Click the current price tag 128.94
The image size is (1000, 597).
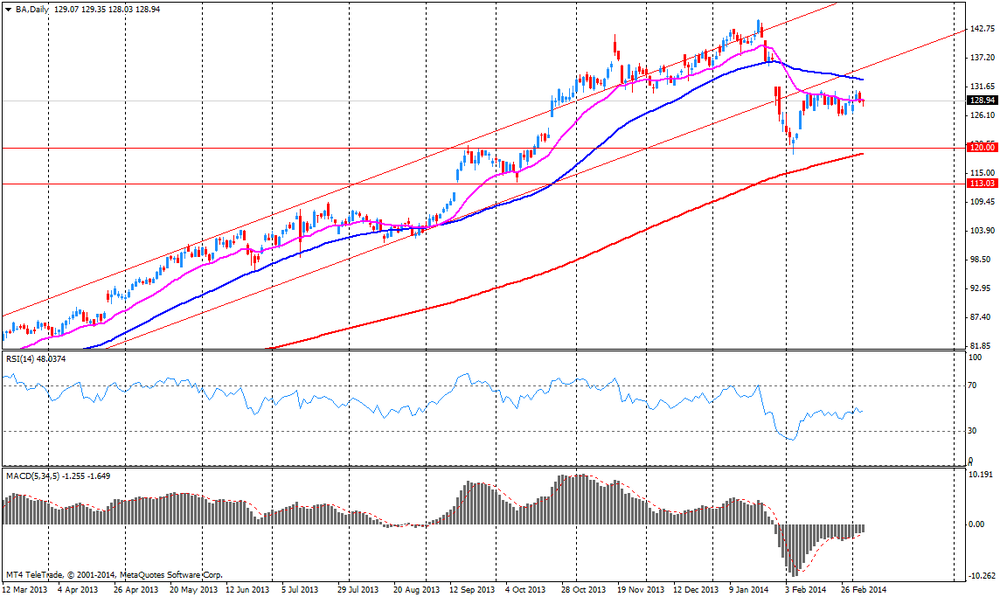(x=982, y=100)
